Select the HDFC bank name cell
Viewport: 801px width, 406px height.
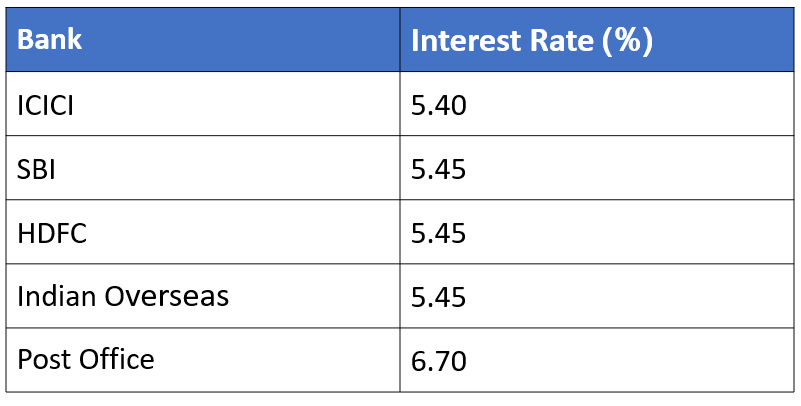pyautogui.click(x=52, y=233)
